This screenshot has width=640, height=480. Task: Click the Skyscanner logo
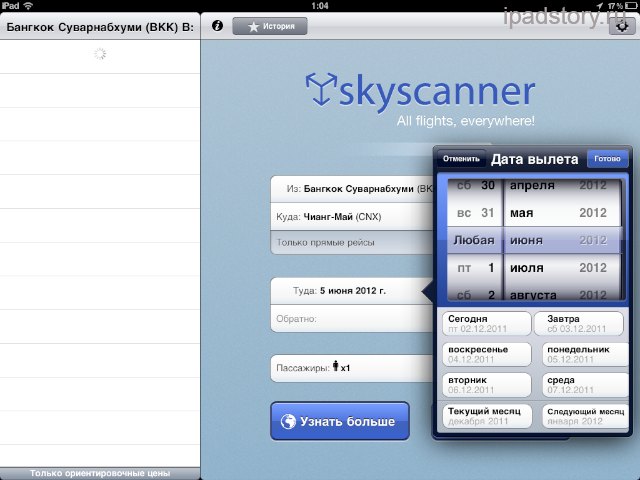[420, 92]
